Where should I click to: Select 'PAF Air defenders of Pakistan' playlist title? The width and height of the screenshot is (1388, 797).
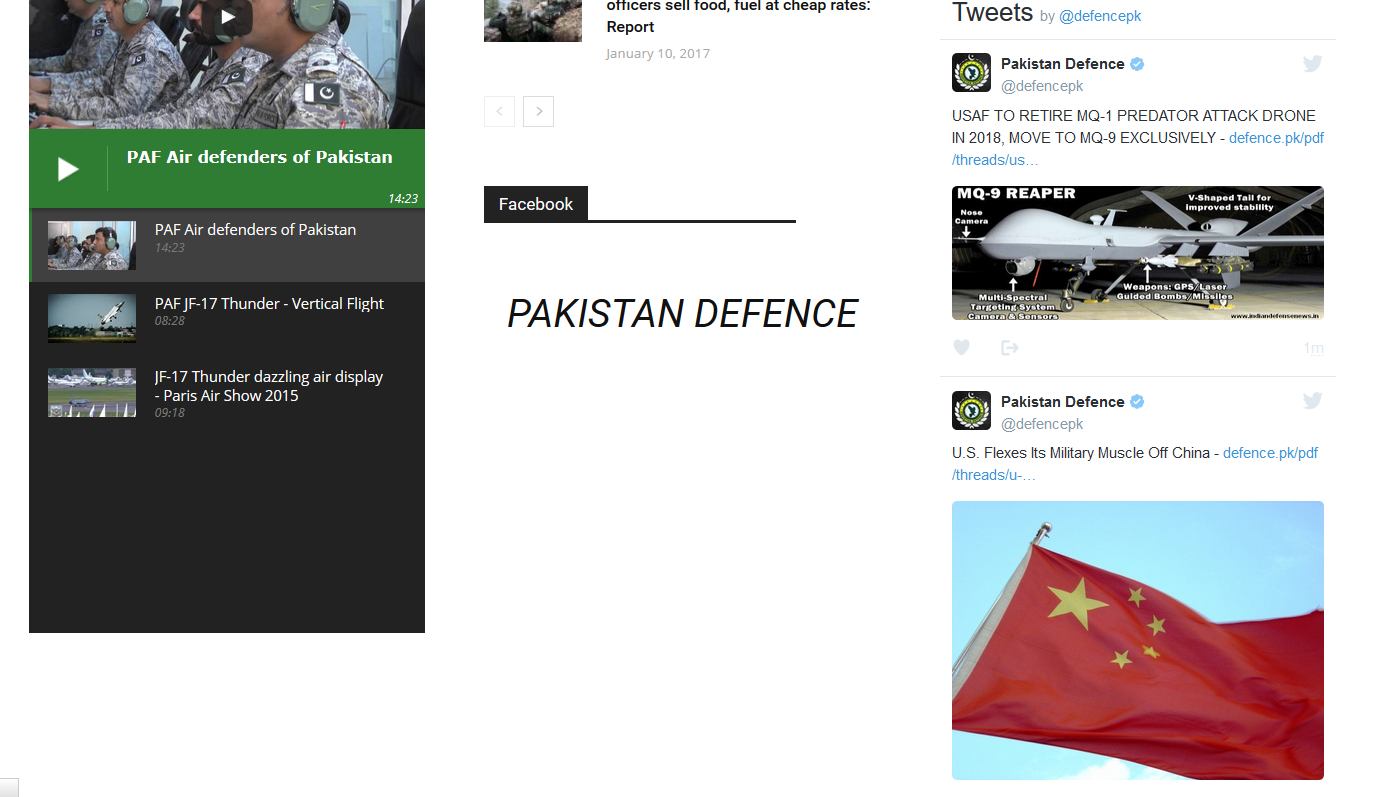[255, 230]
